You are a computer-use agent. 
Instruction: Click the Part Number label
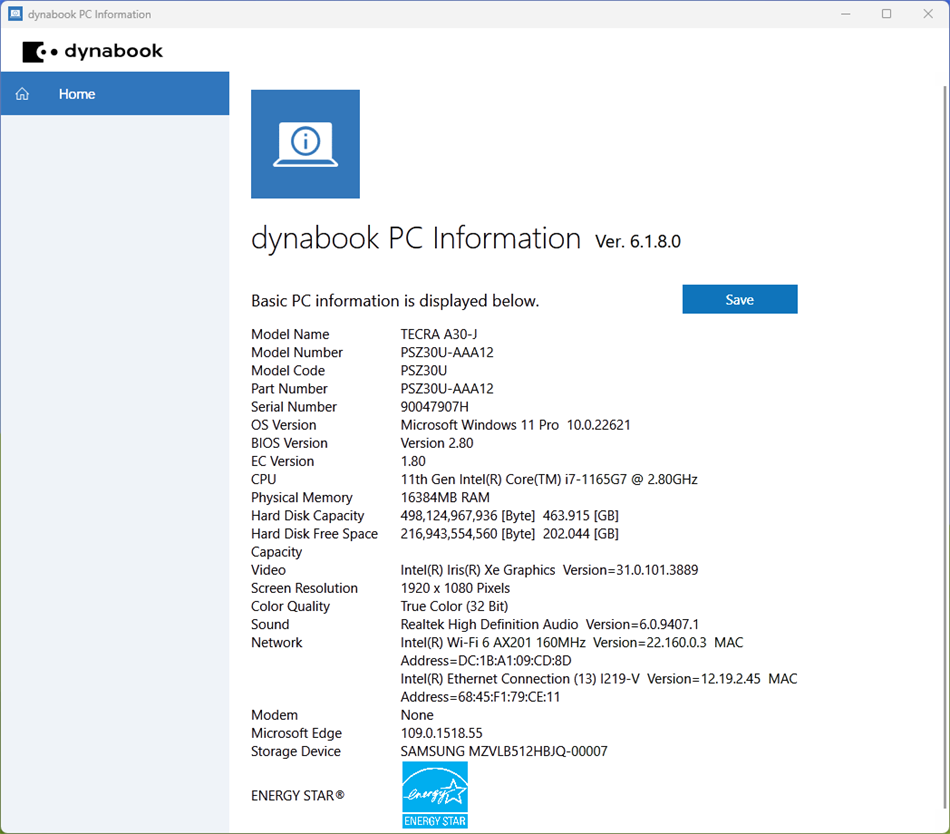(290, 389)
